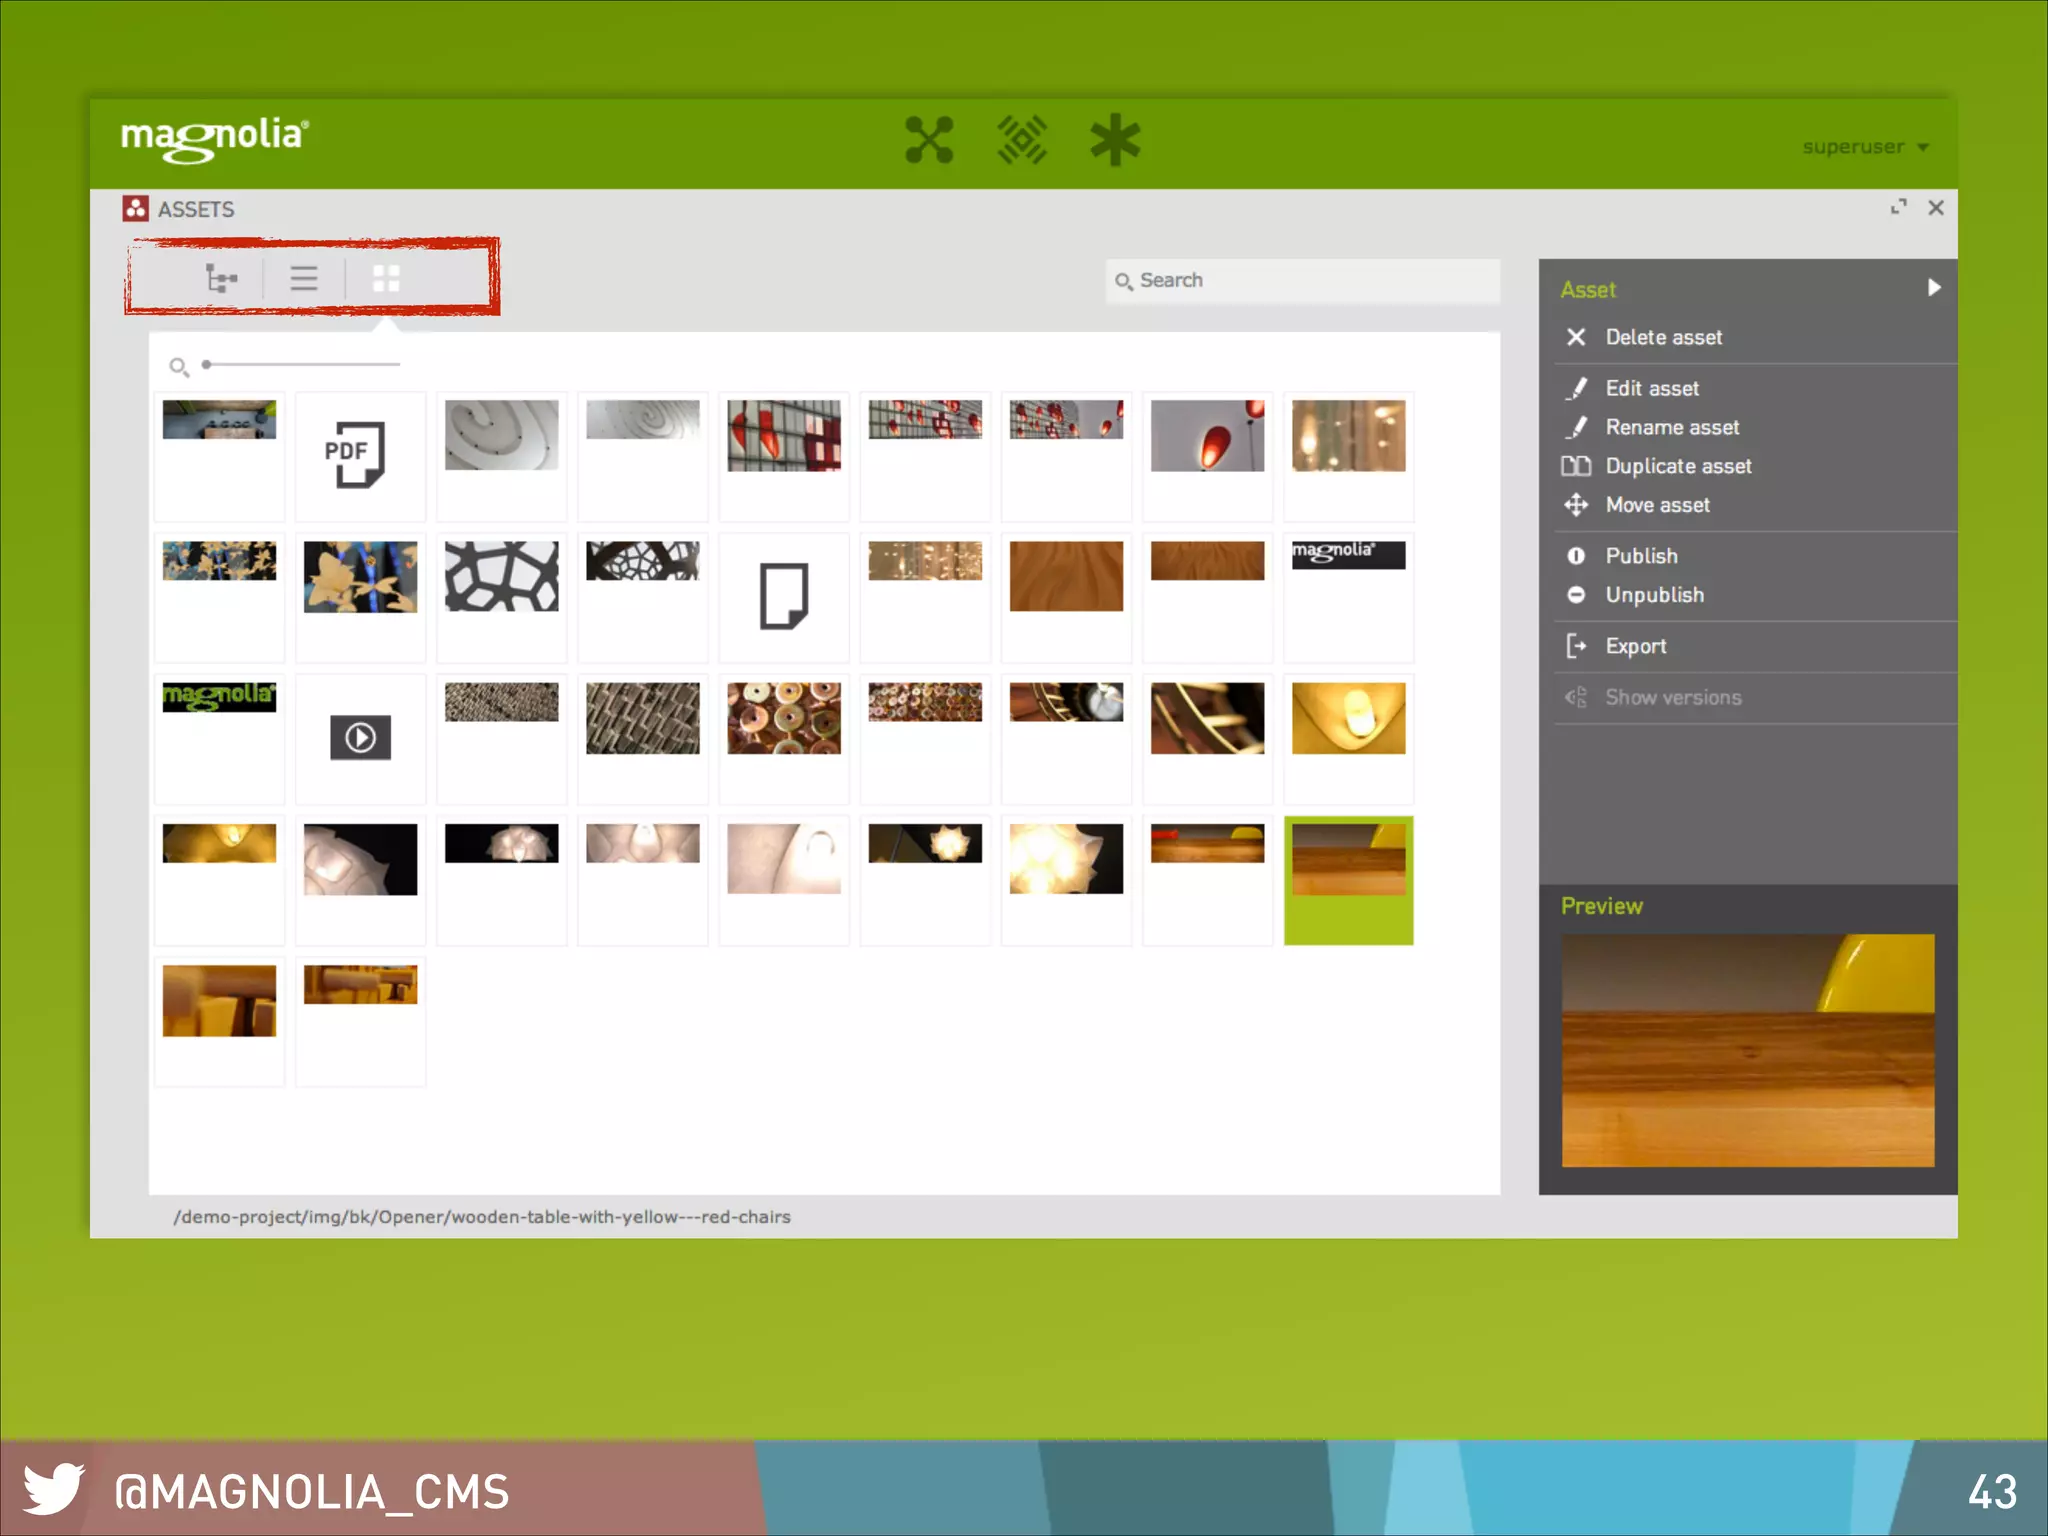Switch to thumbnail grid view
2048x1536 pixels.
pyautogui.click(x=386, y=278)
